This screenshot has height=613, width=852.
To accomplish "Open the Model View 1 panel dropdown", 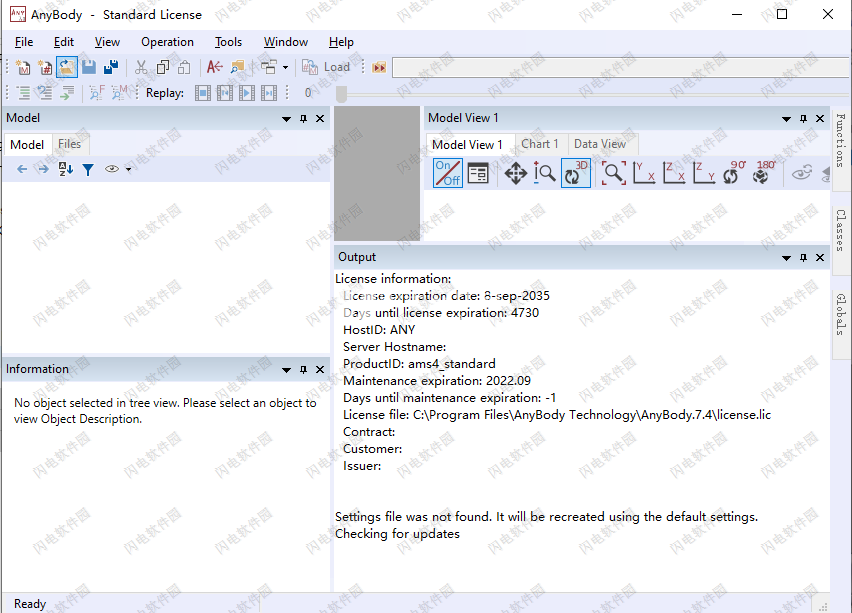I will (786, 118).
